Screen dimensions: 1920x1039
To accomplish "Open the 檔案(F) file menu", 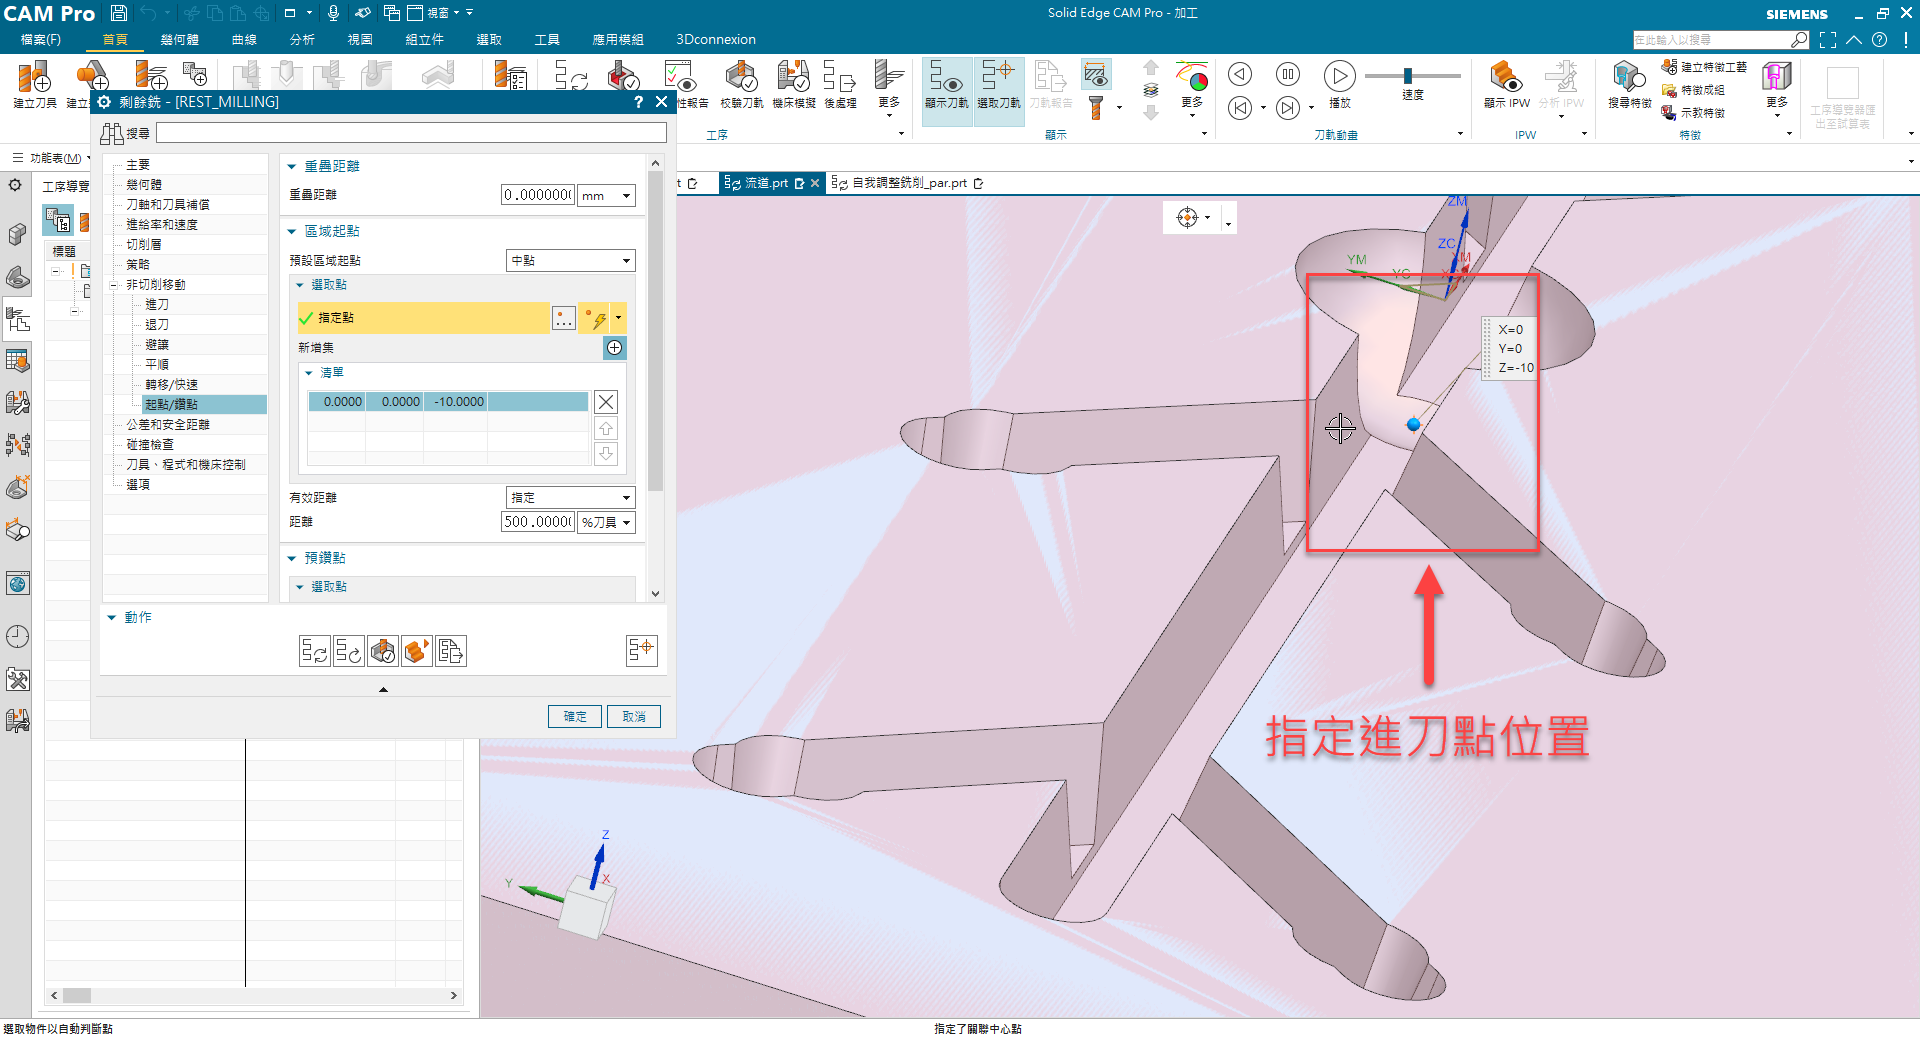I will (40, 40).
